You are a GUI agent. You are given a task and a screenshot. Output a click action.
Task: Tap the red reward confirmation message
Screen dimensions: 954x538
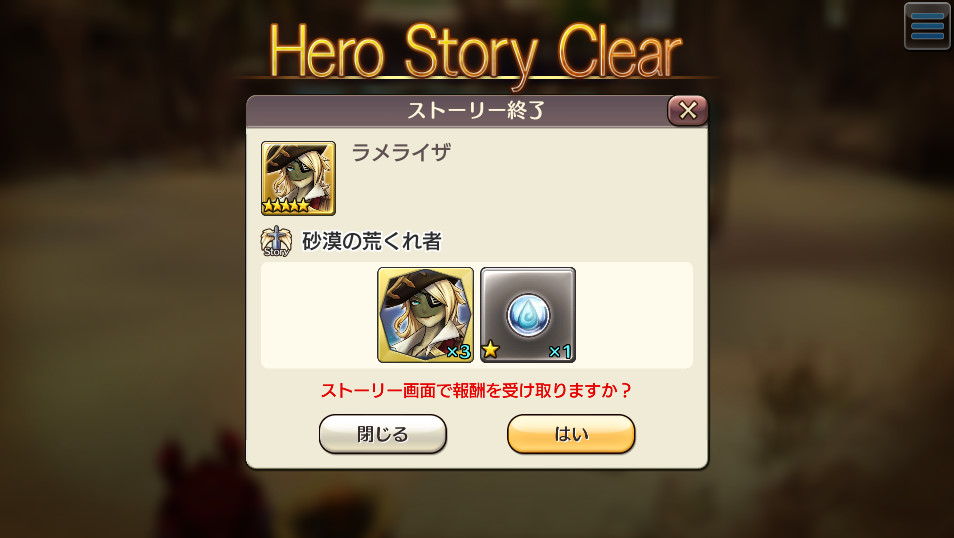476,390
